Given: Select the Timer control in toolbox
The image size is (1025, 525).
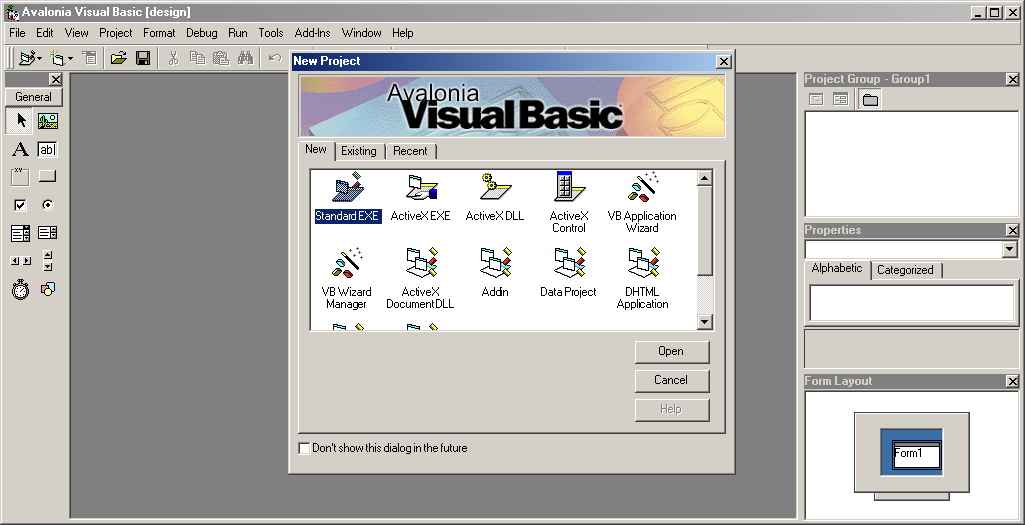Looking at the screenshot, I should coord(20,290).
